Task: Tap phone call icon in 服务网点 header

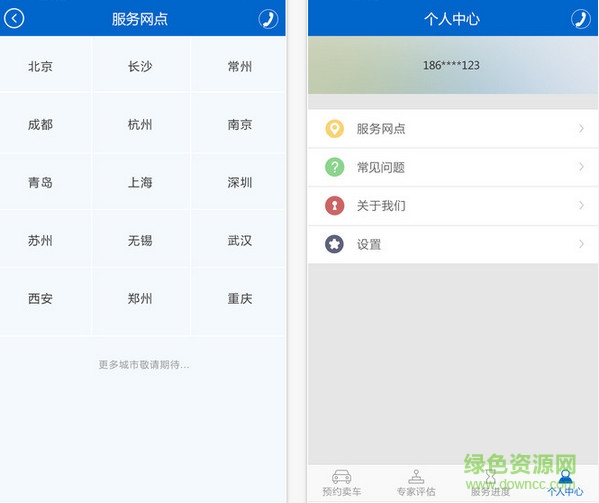Action: (x=268, y=19)
